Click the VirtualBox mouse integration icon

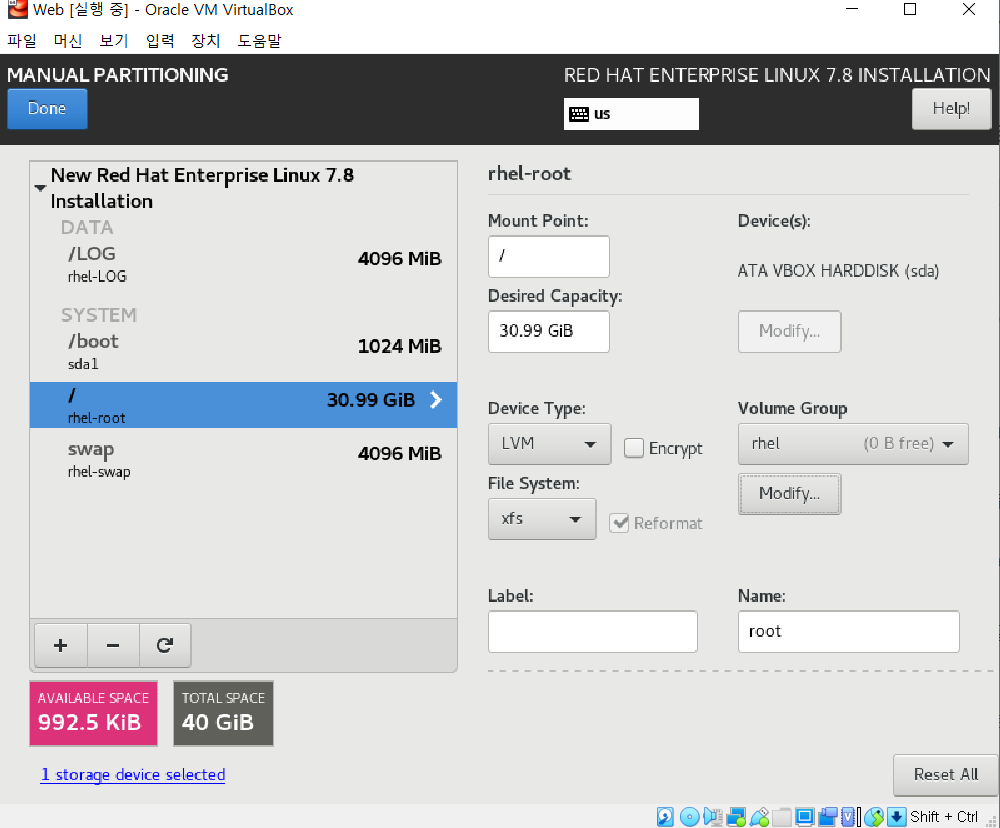coord(874,817)
